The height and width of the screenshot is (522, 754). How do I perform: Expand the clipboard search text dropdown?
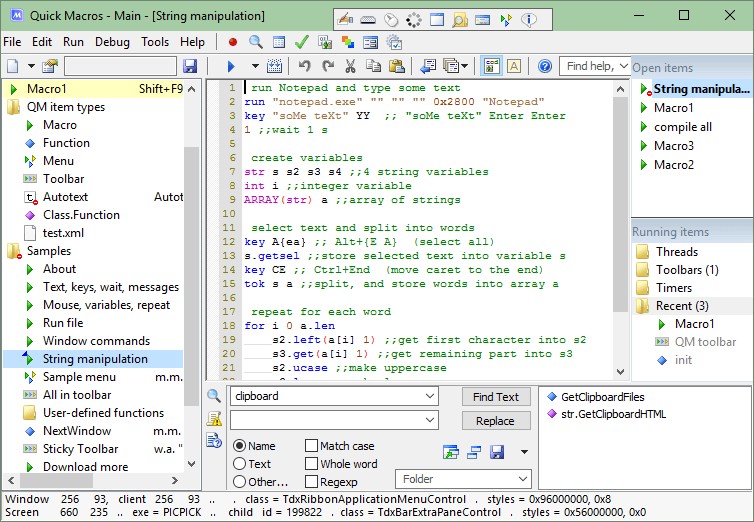click(431, 396)
